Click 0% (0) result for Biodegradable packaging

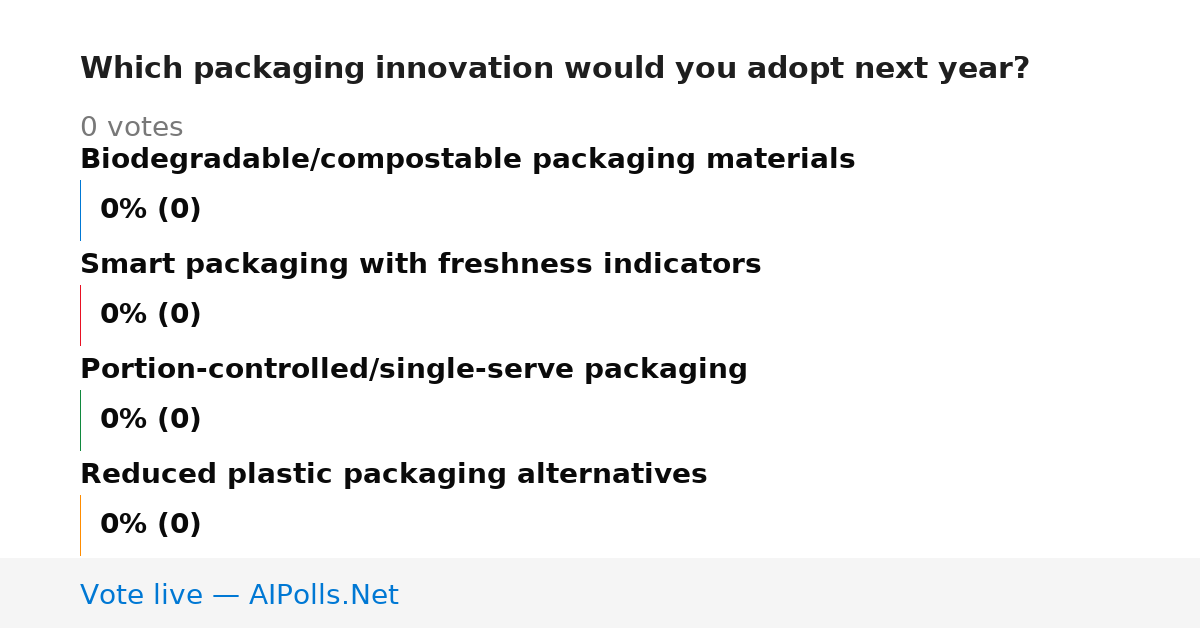coord(150,210)
